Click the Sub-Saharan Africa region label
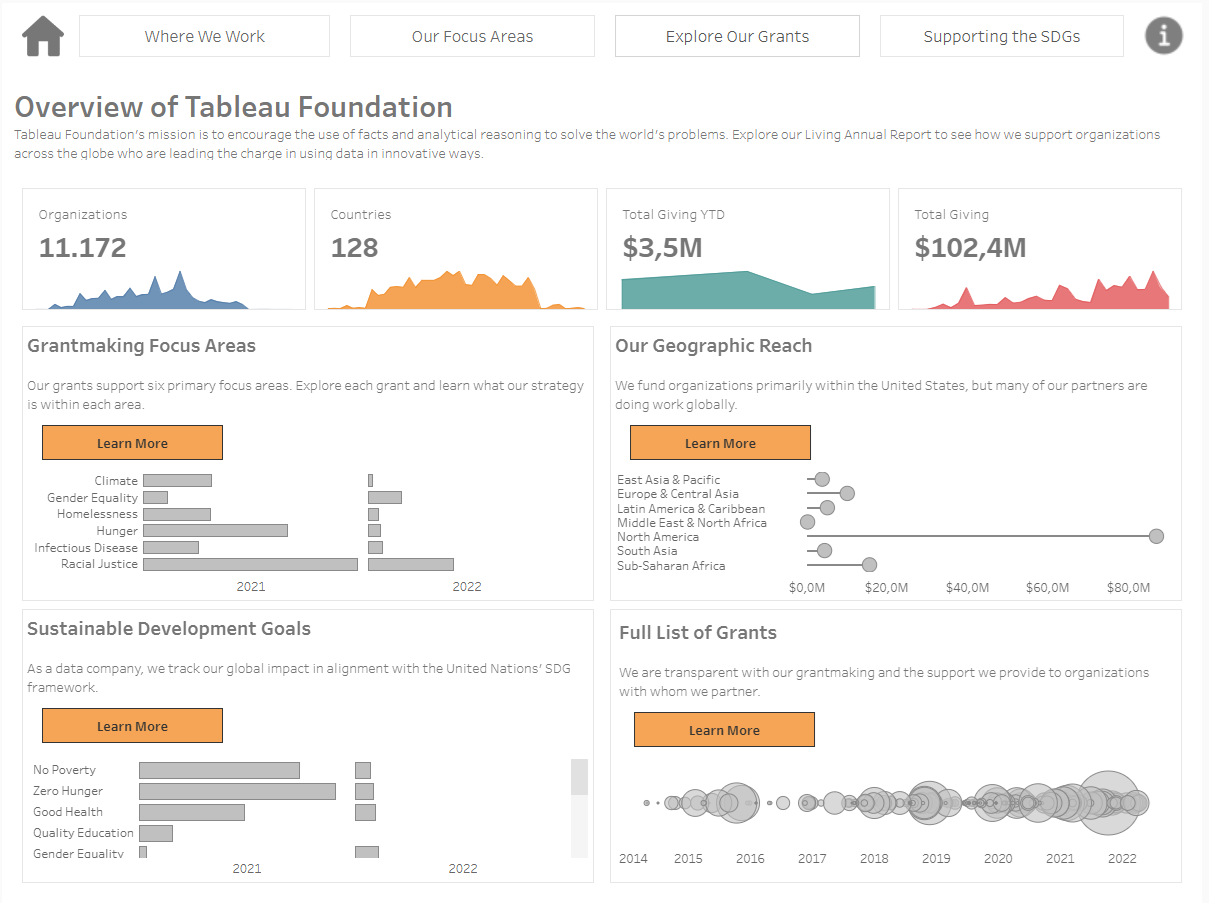The width and height of the screenshot is (1209, 903). click(x=671, y=566)
